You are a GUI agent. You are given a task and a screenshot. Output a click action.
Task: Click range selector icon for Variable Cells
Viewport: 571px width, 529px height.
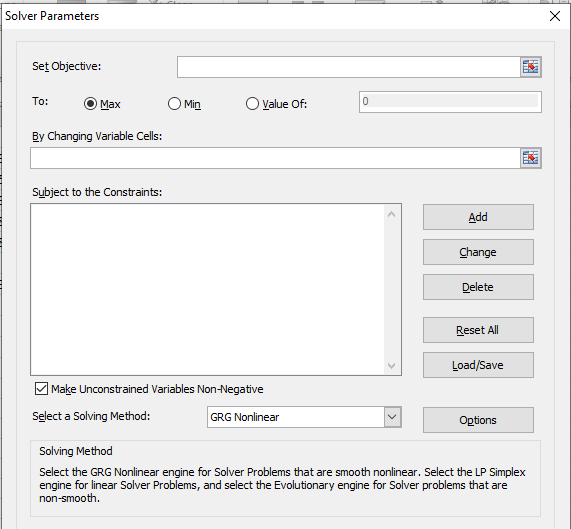click(531, 158)
